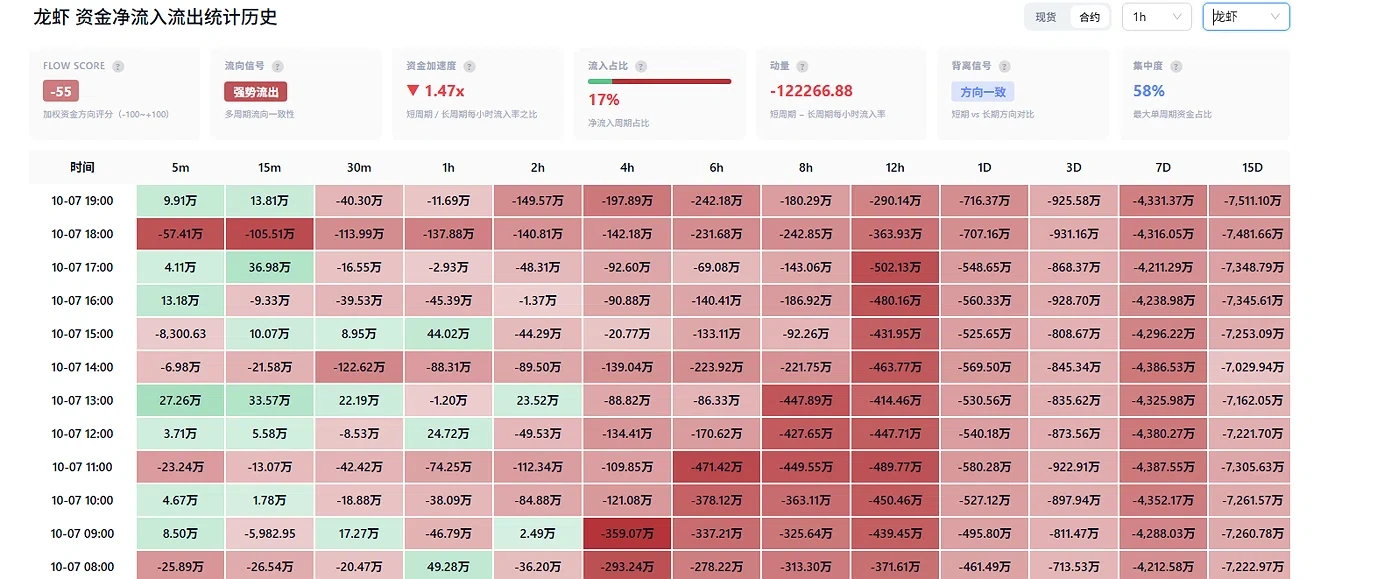Click the 12h column header

click(895, 167)
